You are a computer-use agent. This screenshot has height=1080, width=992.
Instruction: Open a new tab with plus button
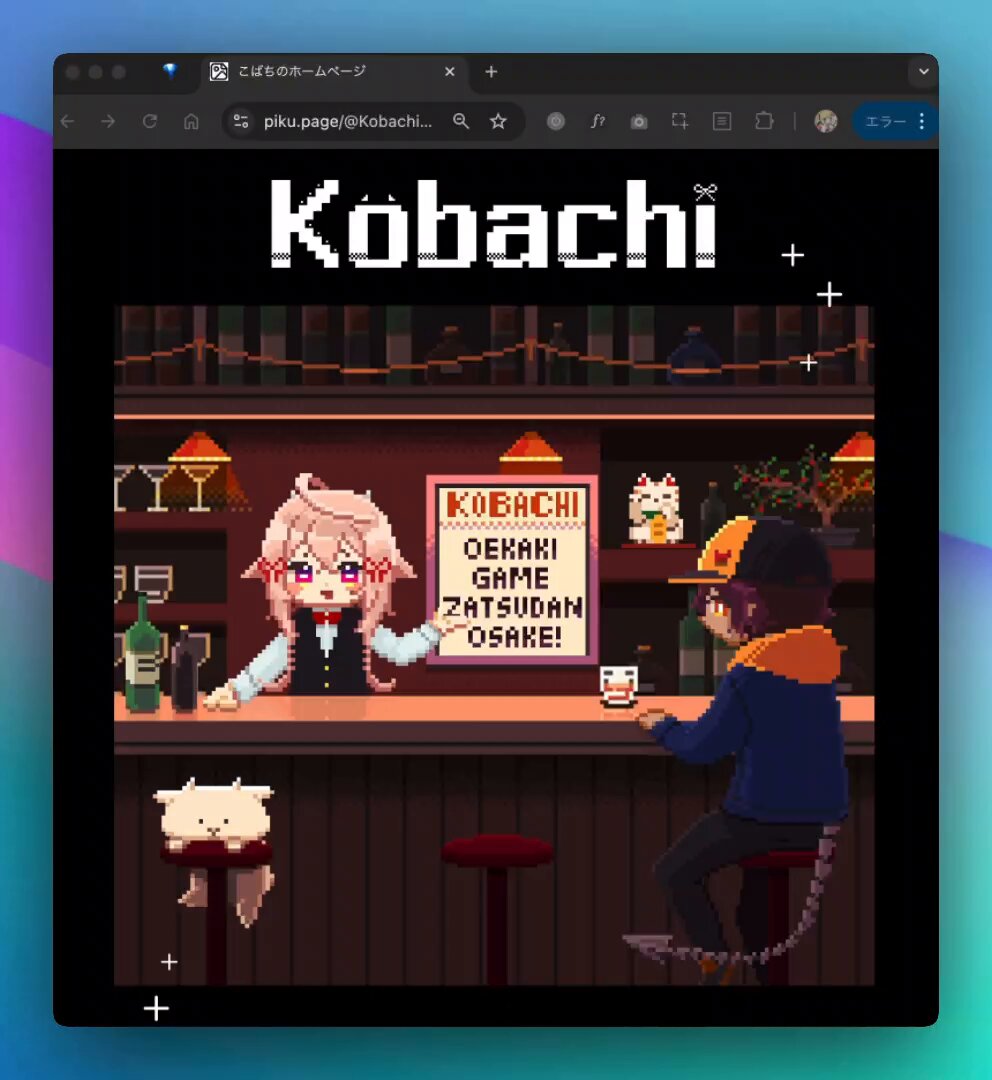tap(491, 72)
